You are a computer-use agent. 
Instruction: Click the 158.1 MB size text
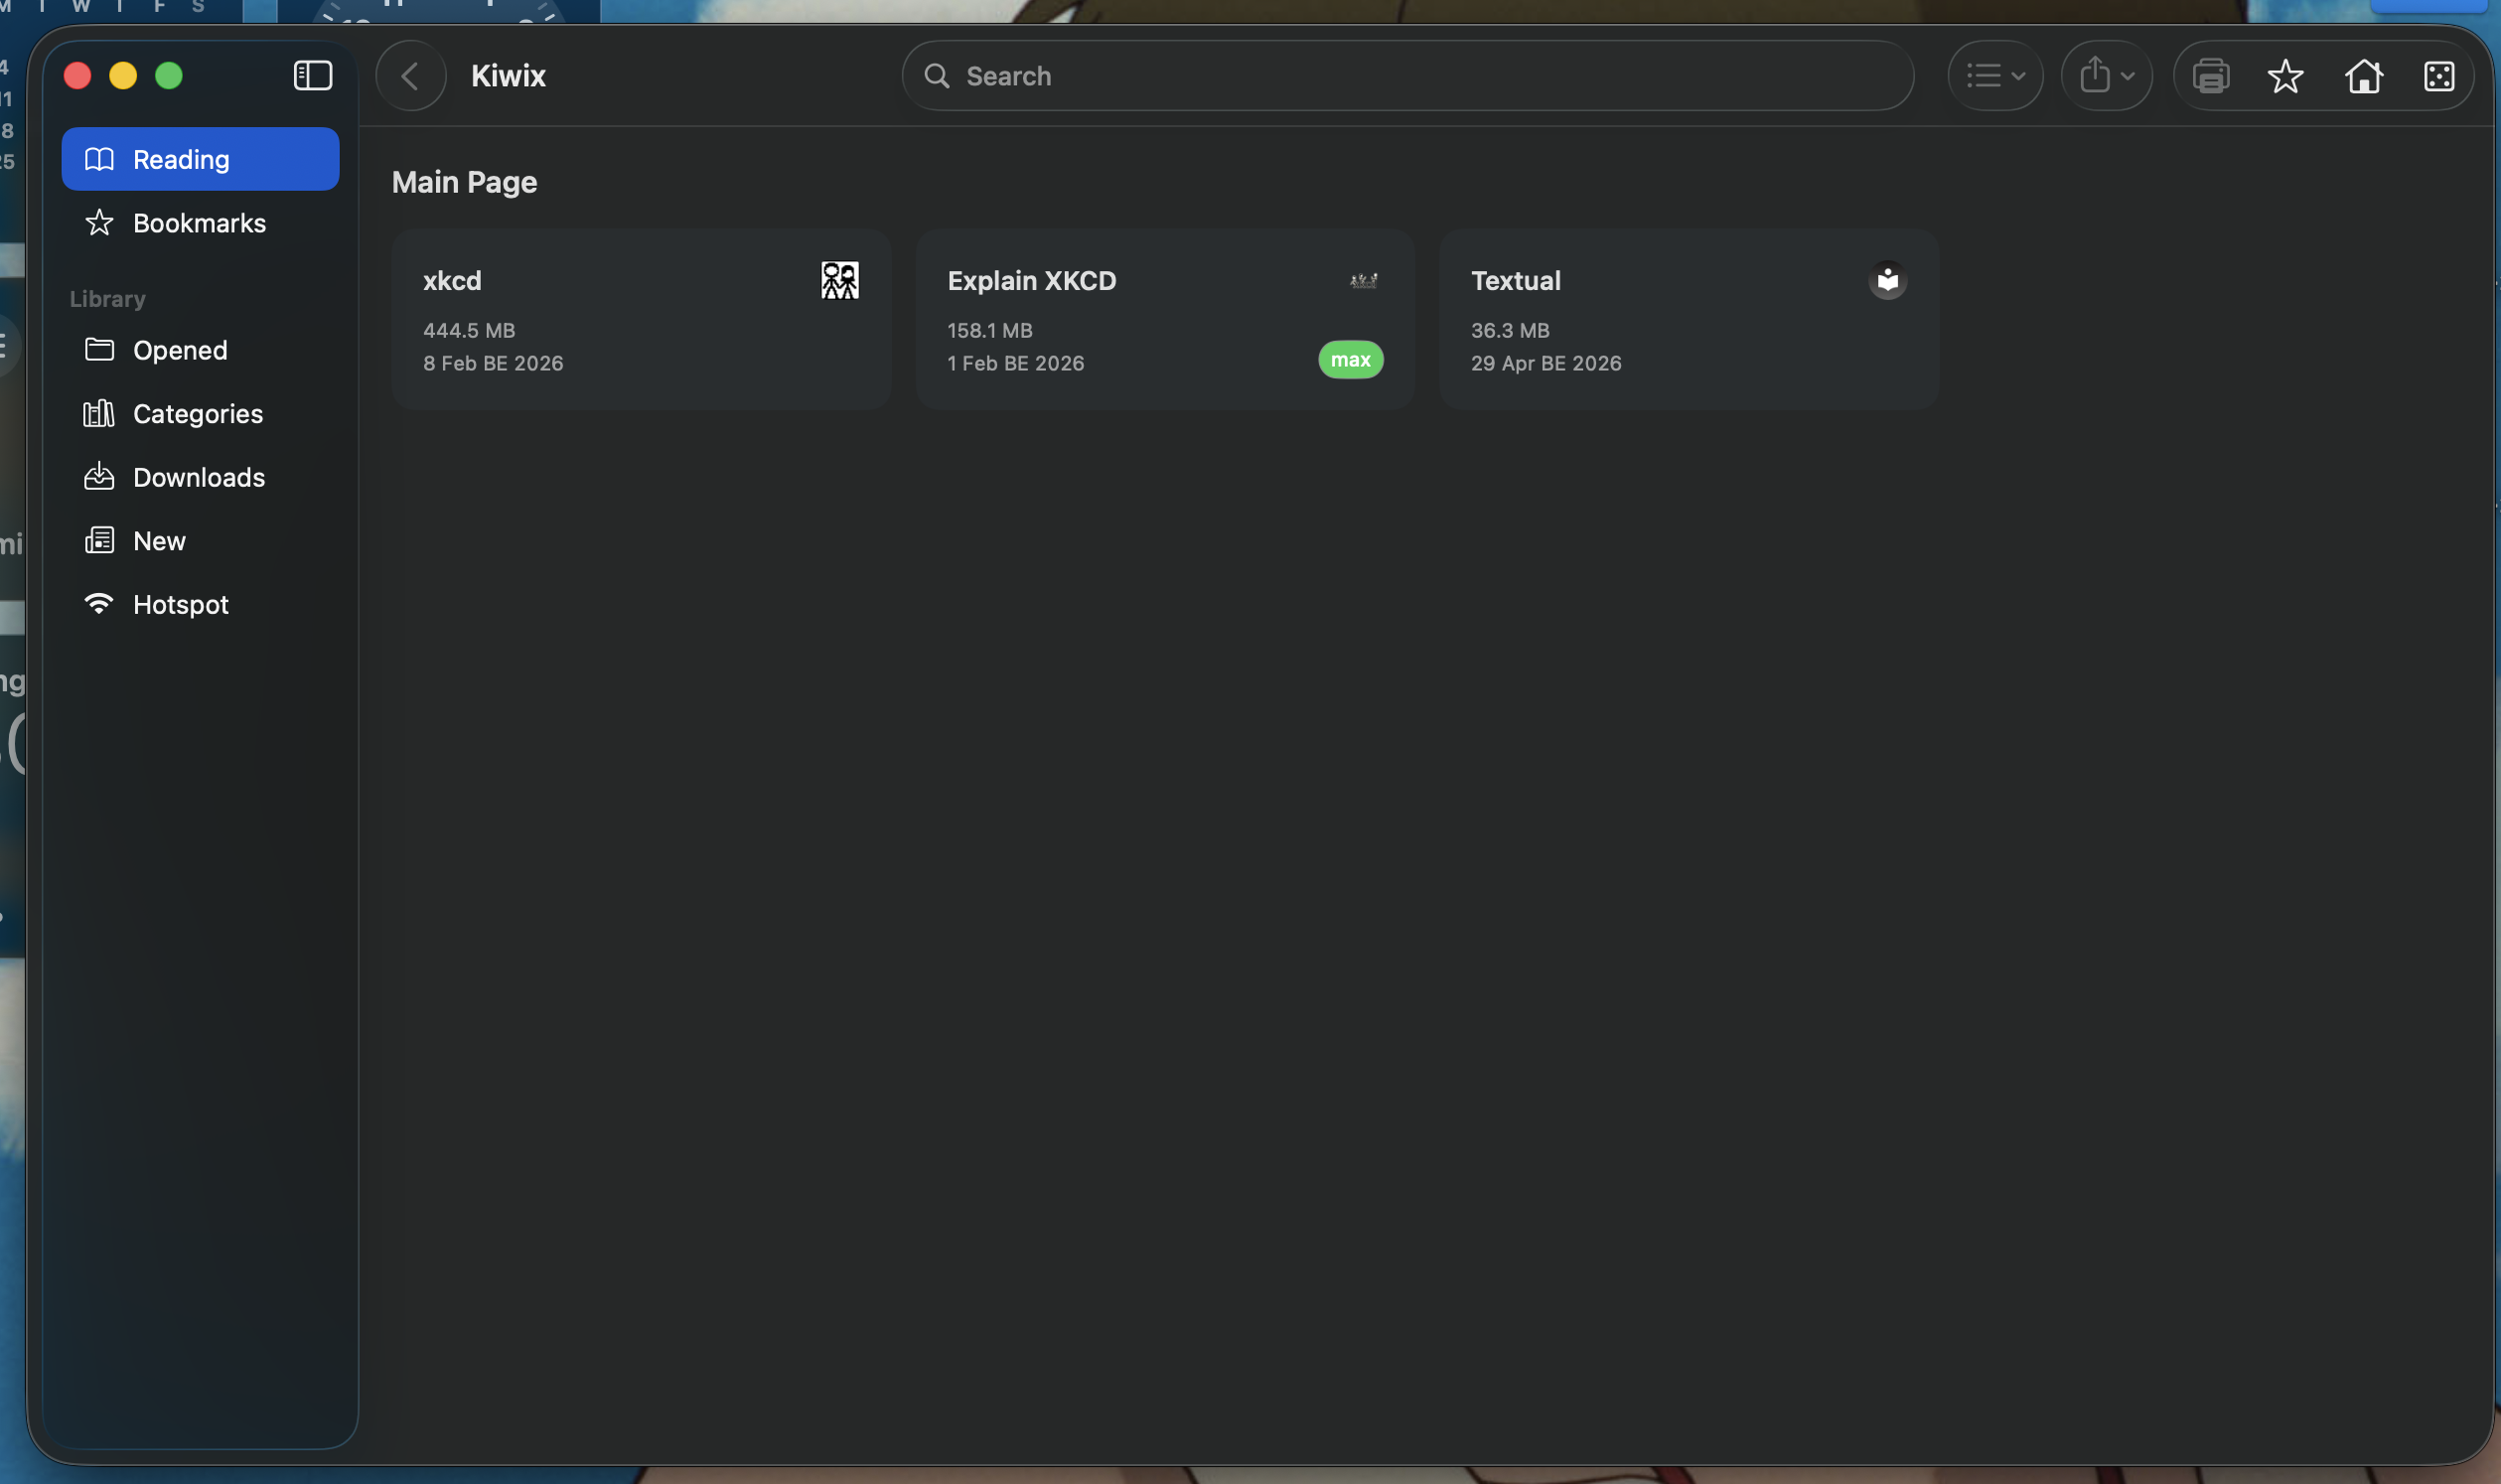(990, 330)
